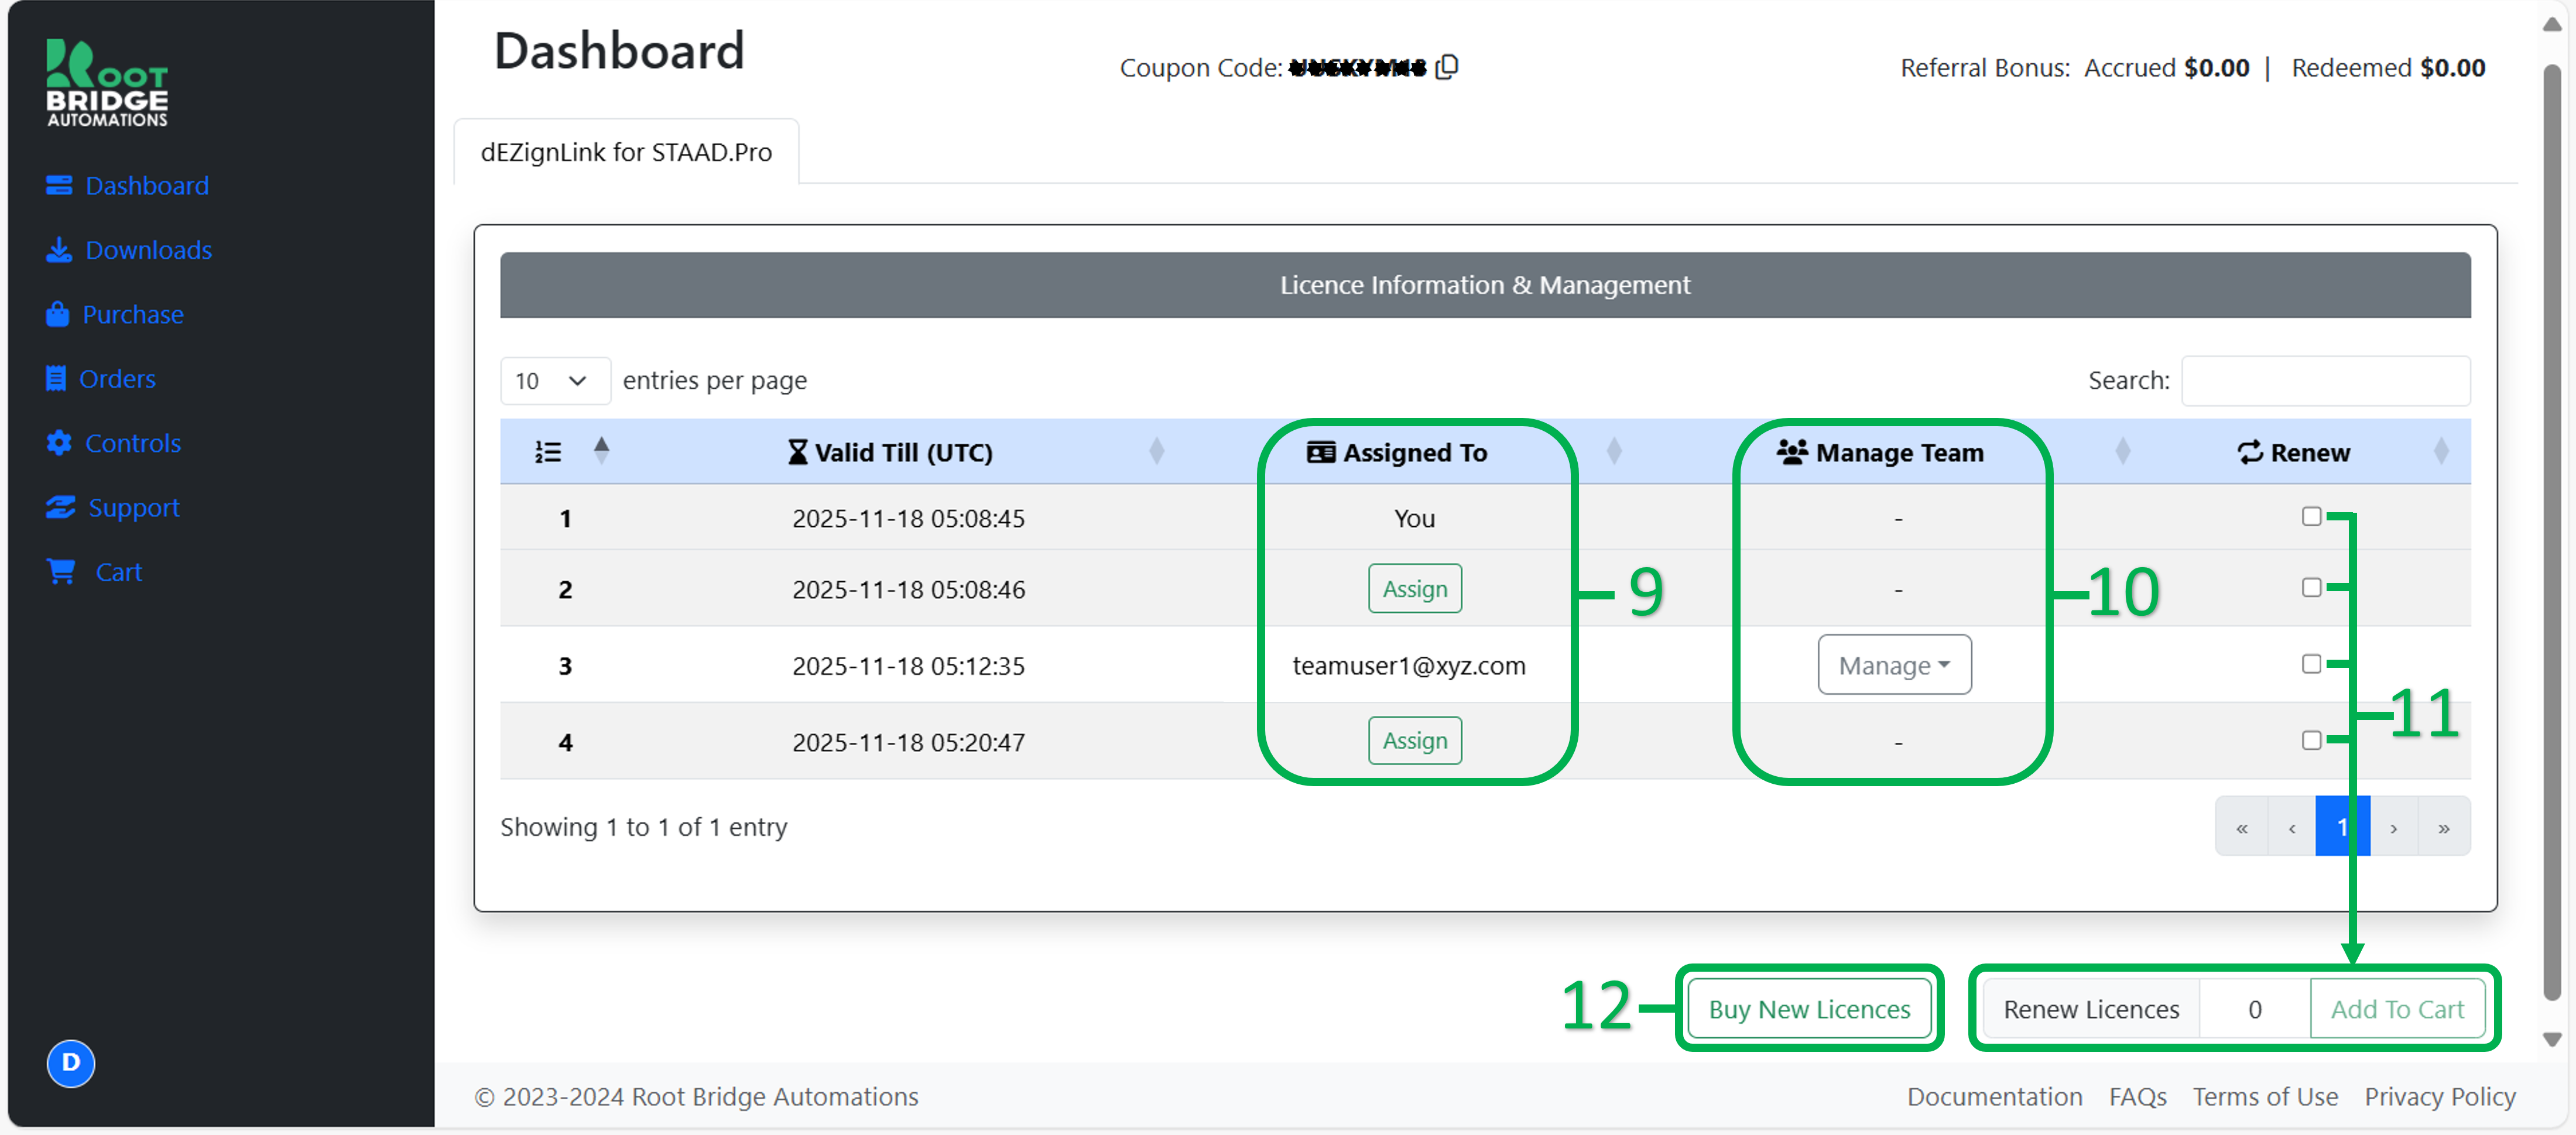Focus the licence Search field

coord(2325,381)
